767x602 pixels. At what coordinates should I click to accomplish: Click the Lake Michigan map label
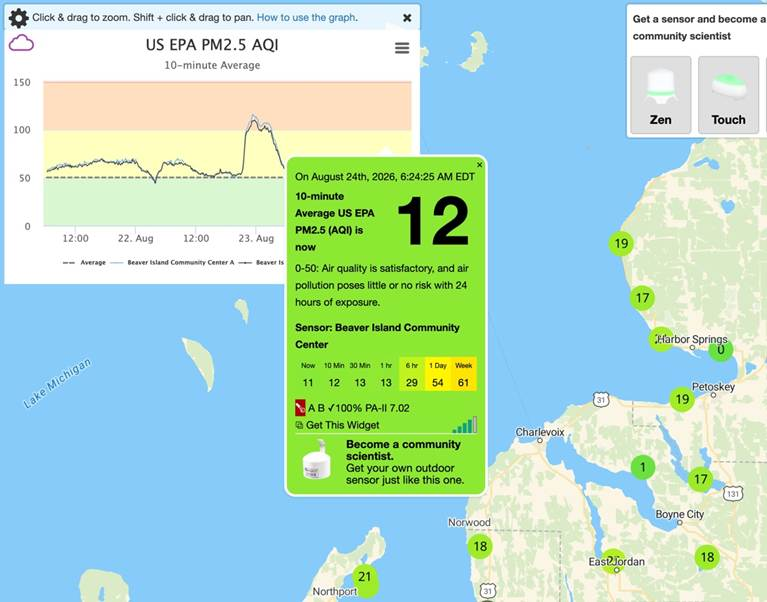[57, 383]
